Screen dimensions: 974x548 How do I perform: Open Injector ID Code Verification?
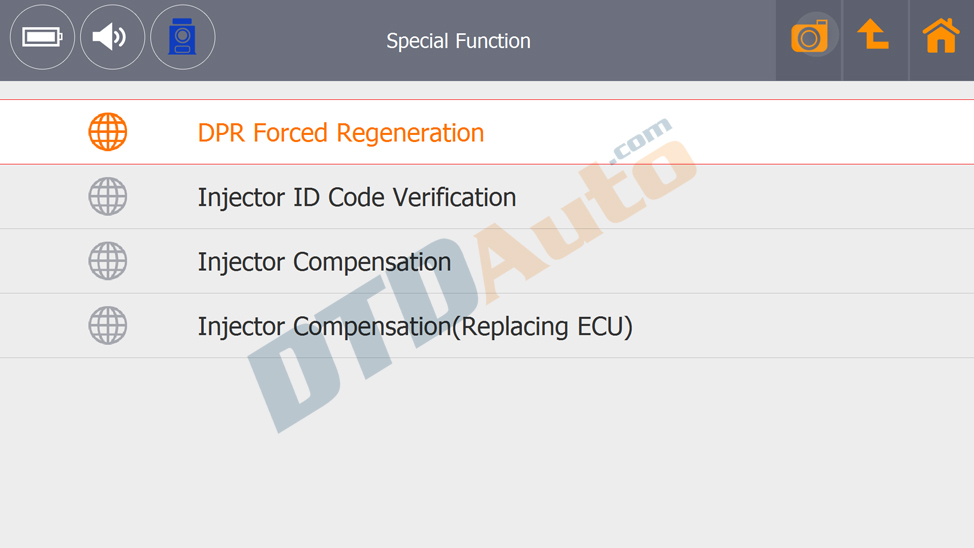[356, 197]
